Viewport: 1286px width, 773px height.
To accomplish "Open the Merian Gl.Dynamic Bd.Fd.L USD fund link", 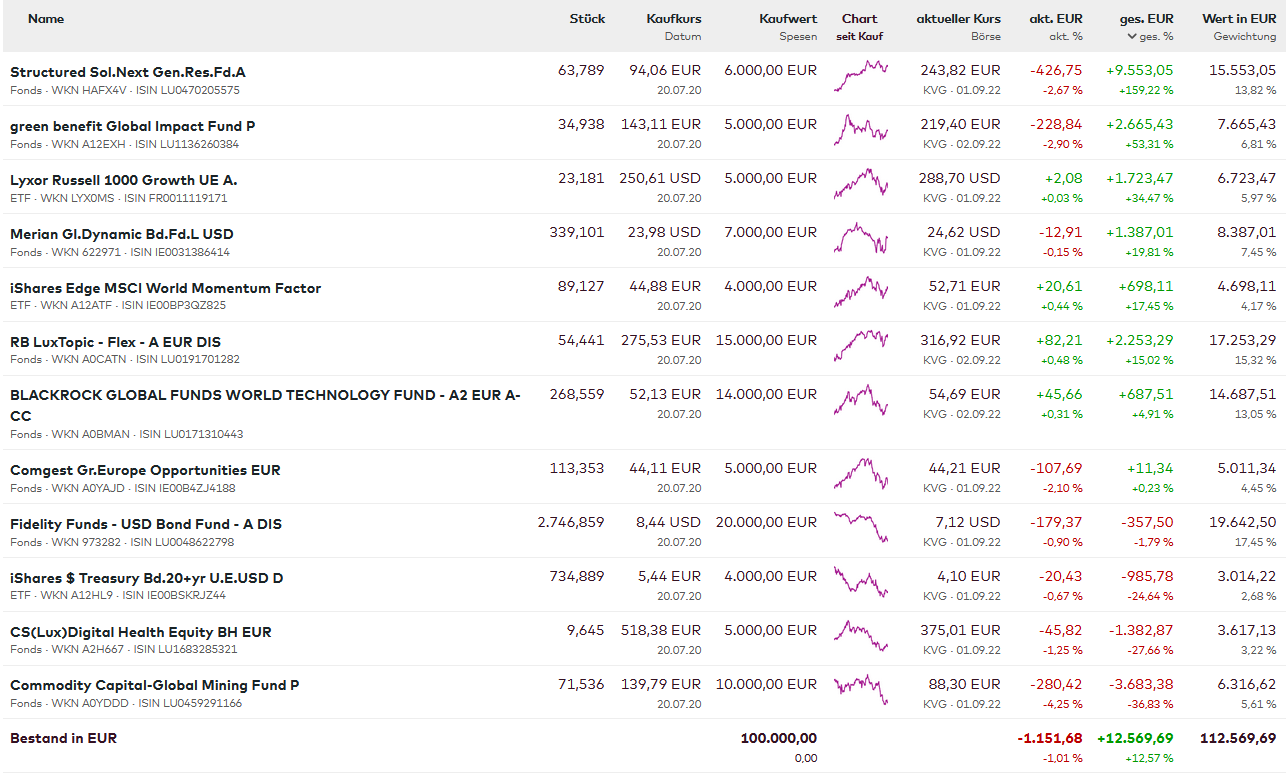I will click(121, 234).
